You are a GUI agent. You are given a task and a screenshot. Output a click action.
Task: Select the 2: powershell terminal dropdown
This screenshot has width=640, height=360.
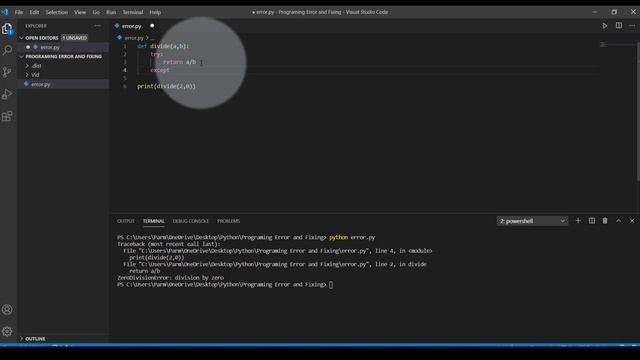[x=532, y=221]
